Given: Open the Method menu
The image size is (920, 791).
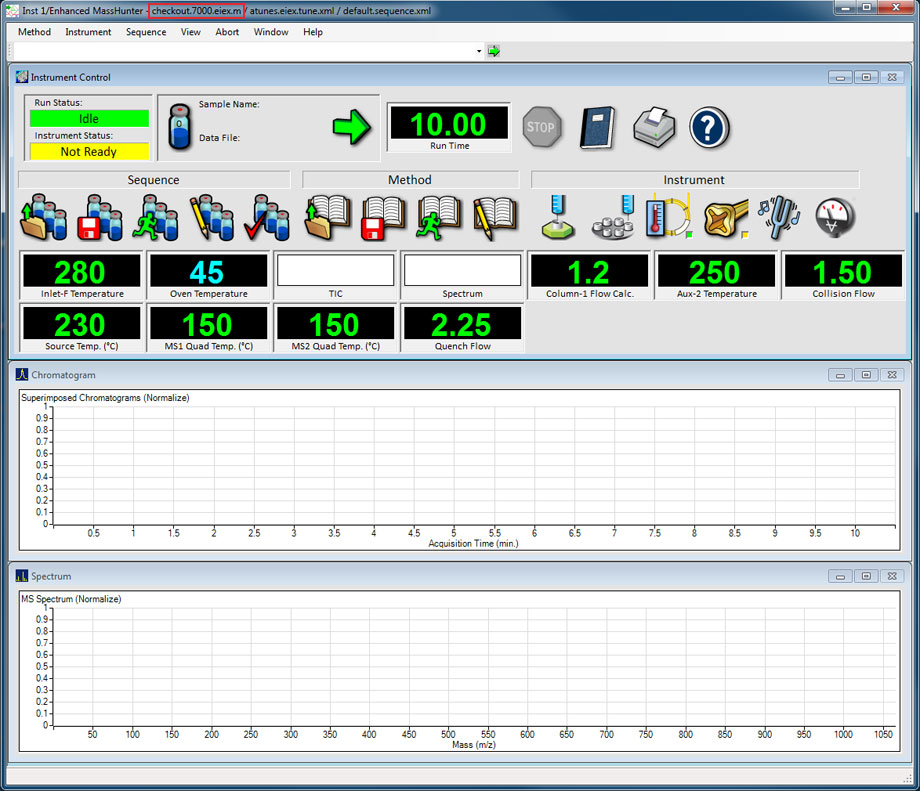Looking at the screenshot, I should coord(34,32).
